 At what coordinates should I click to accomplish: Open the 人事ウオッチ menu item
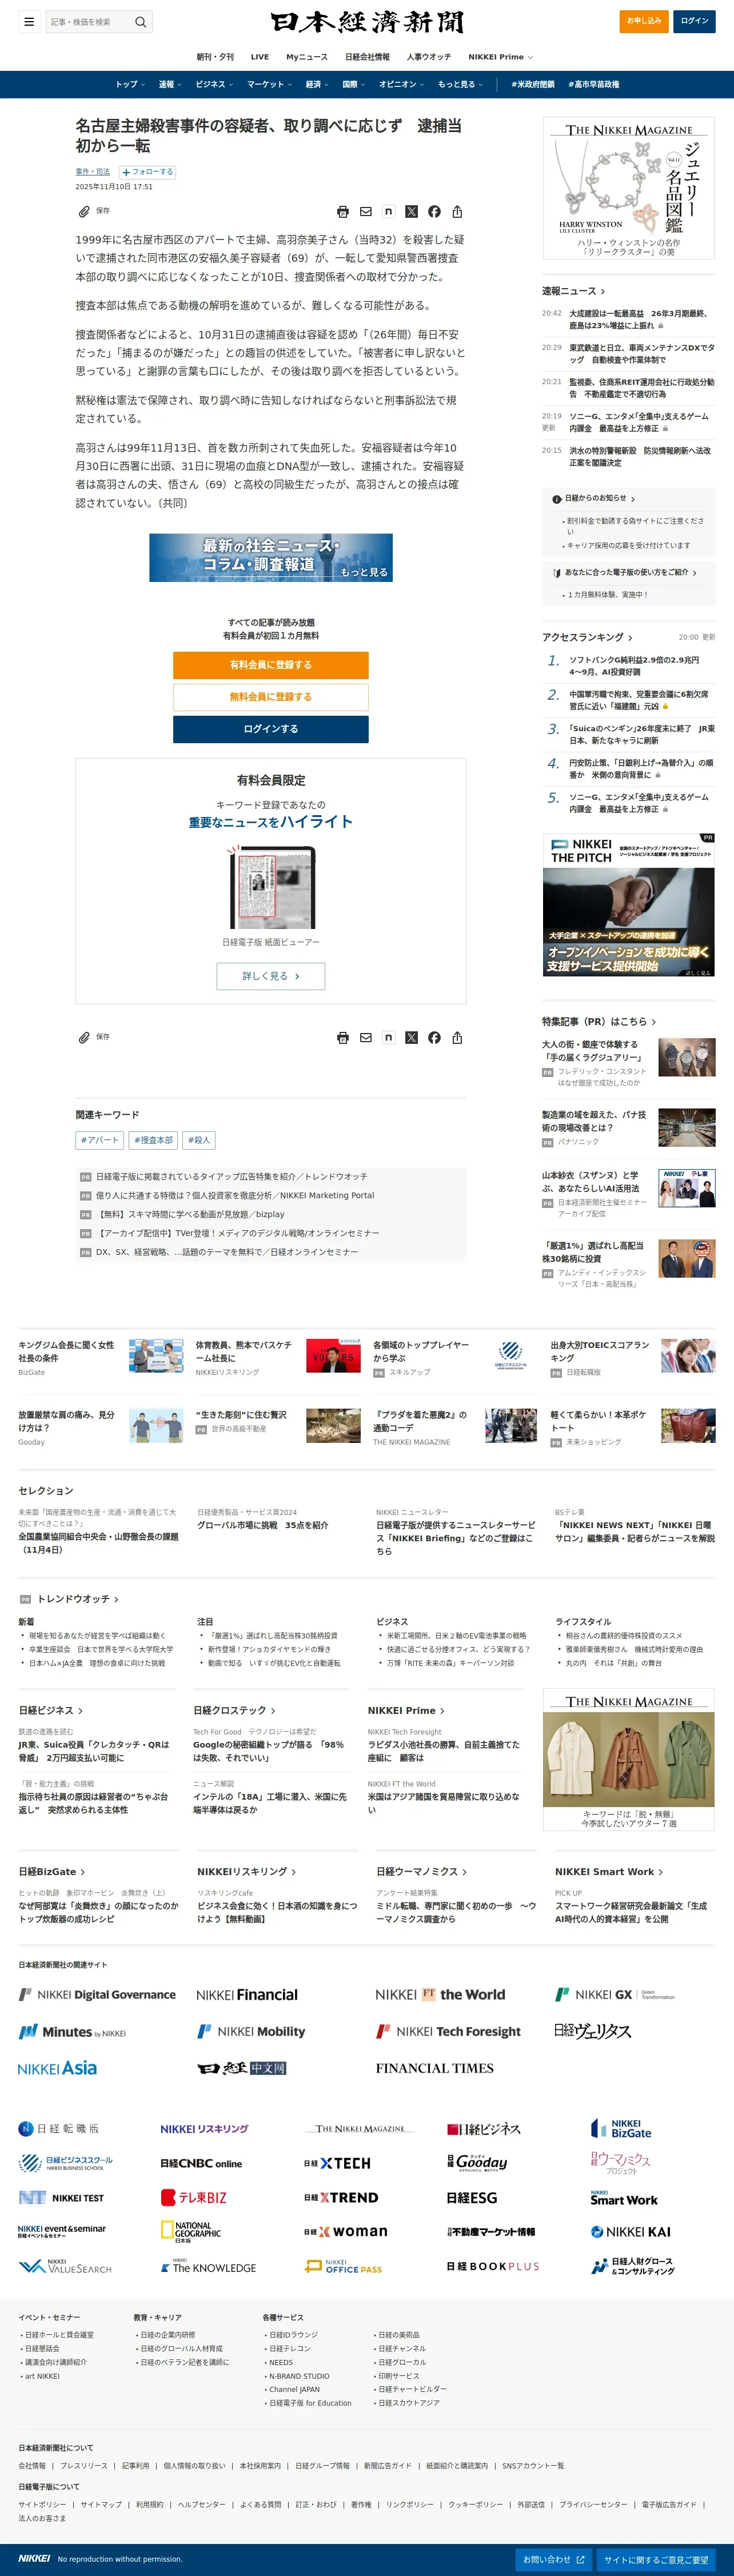click(429, 57)
